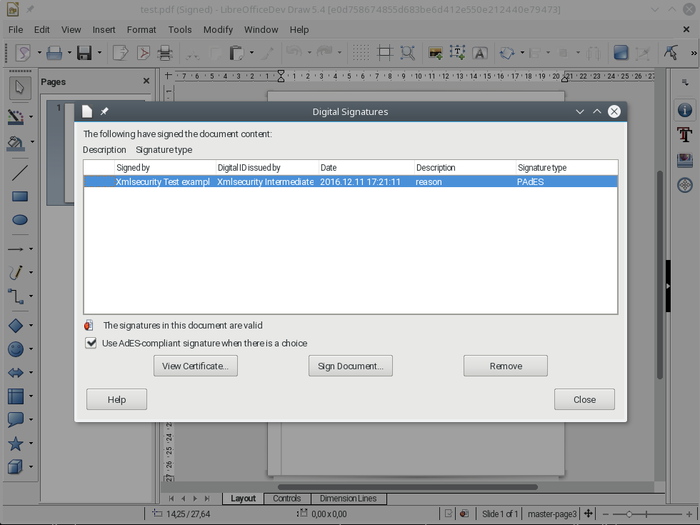Click the Signed by column header
This screenshot has width=700, height=525.
click(x=165, y=168)
